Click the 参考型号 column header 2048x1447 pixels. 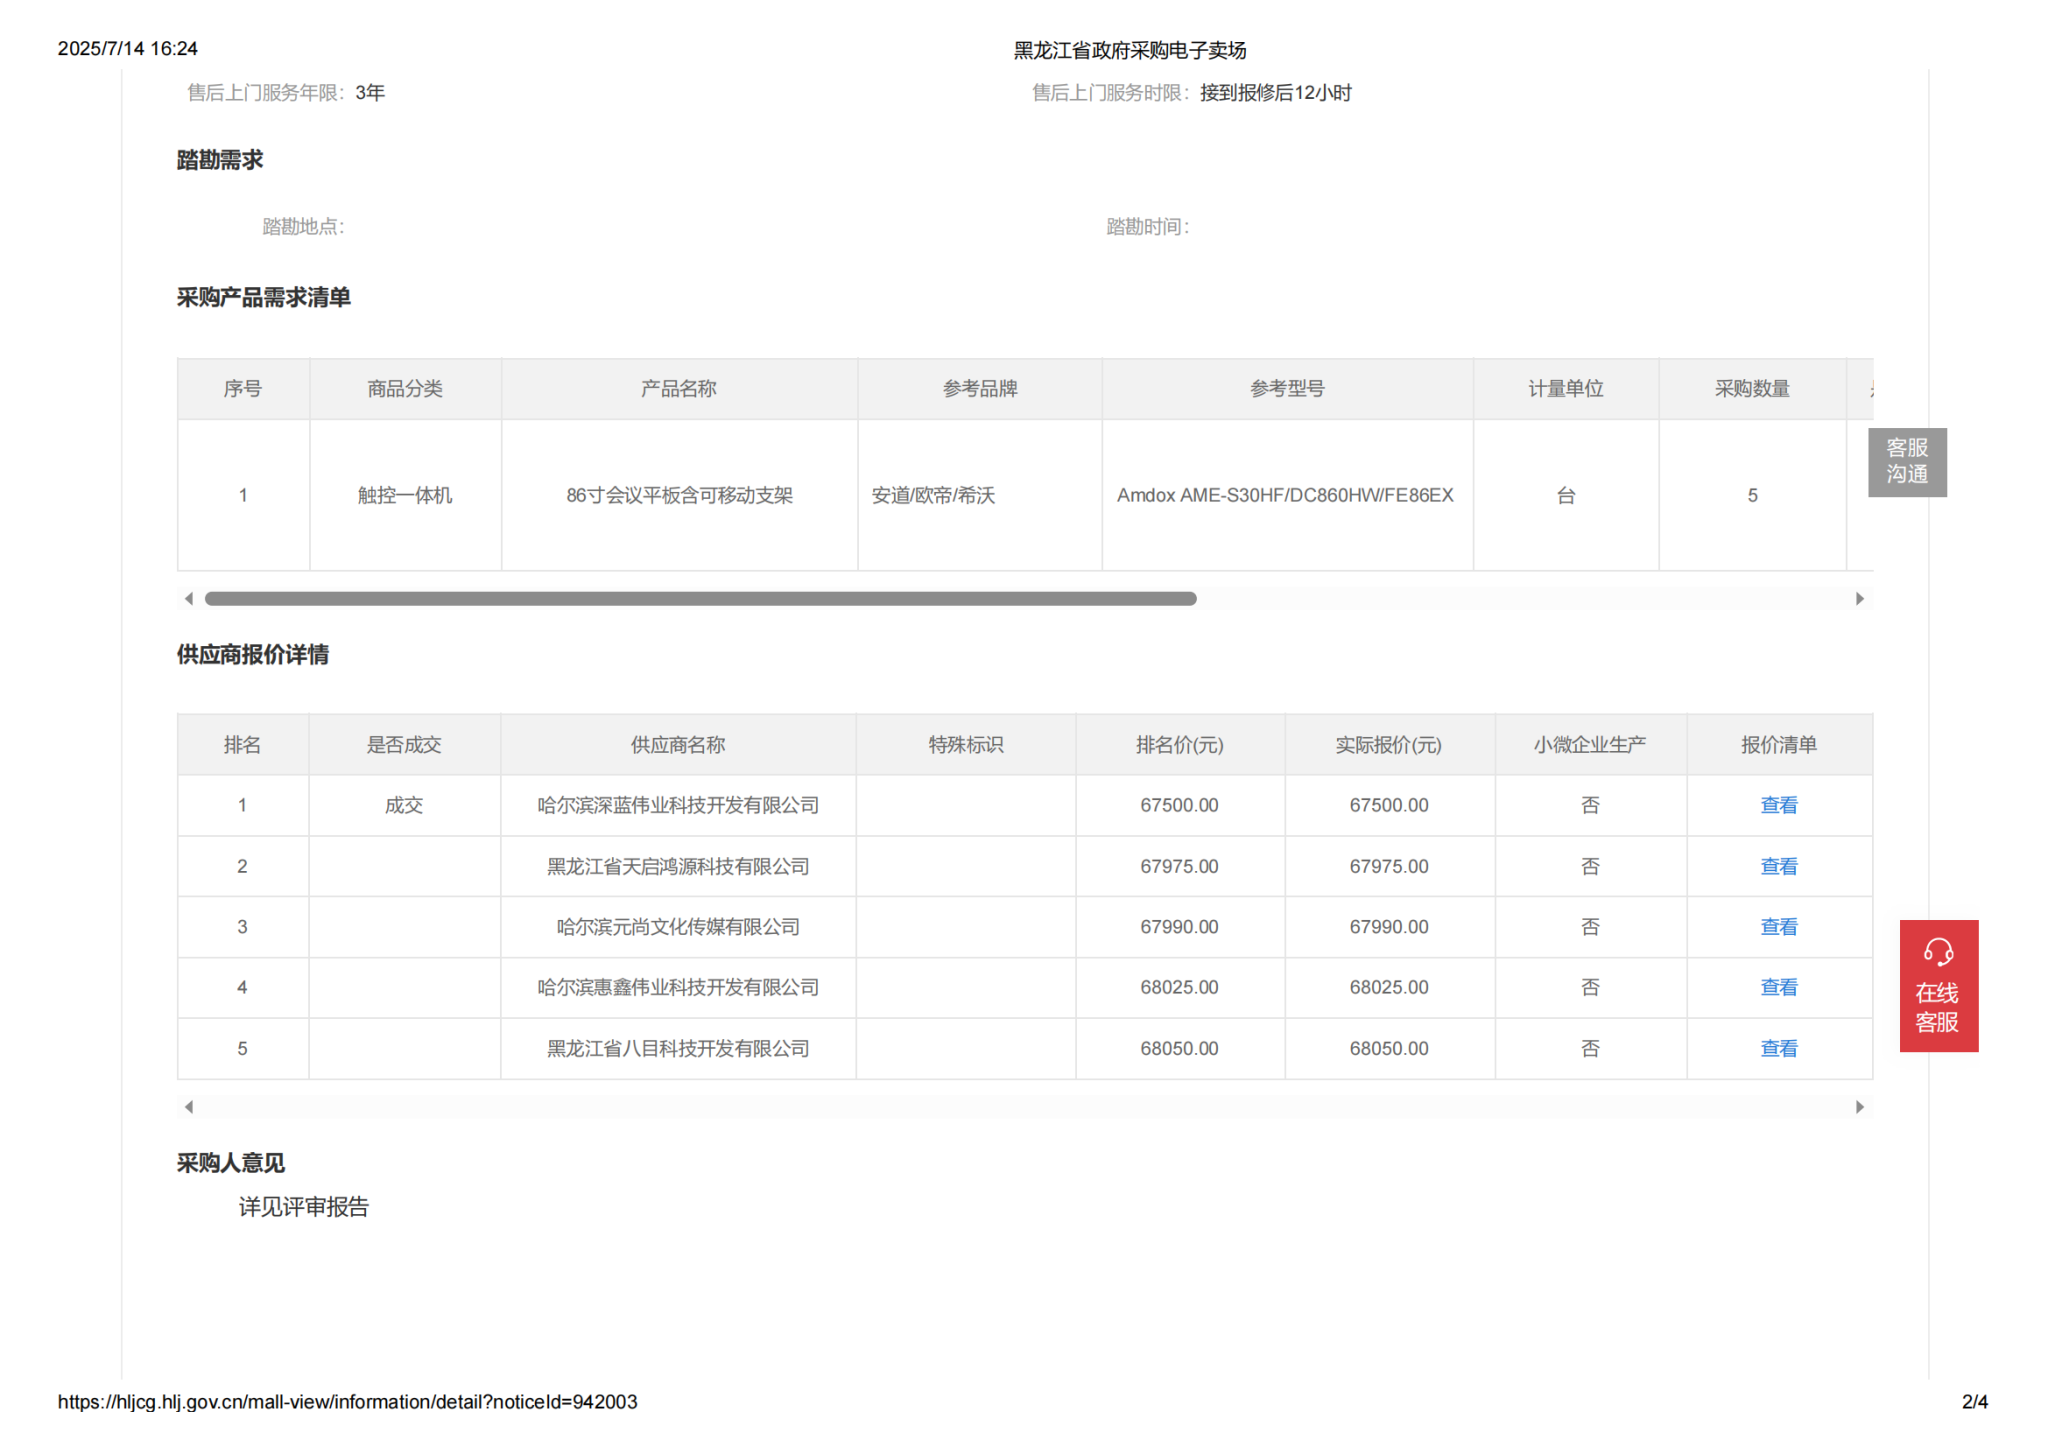pos(1286,389)
